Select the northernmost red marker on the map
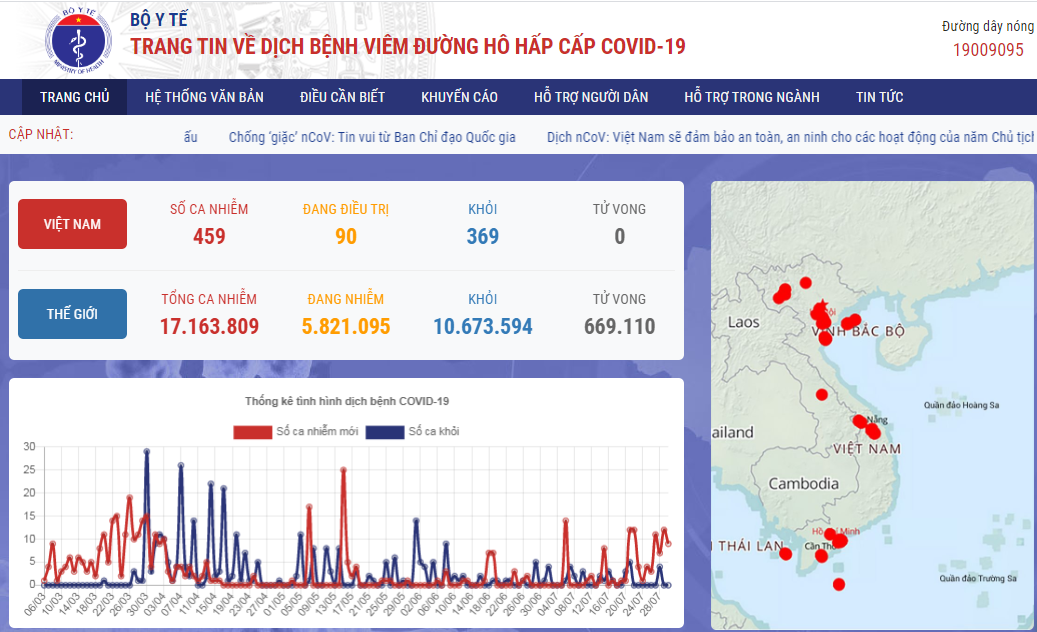The width and height of the screenshot is (1037, 632). [805, 283]
